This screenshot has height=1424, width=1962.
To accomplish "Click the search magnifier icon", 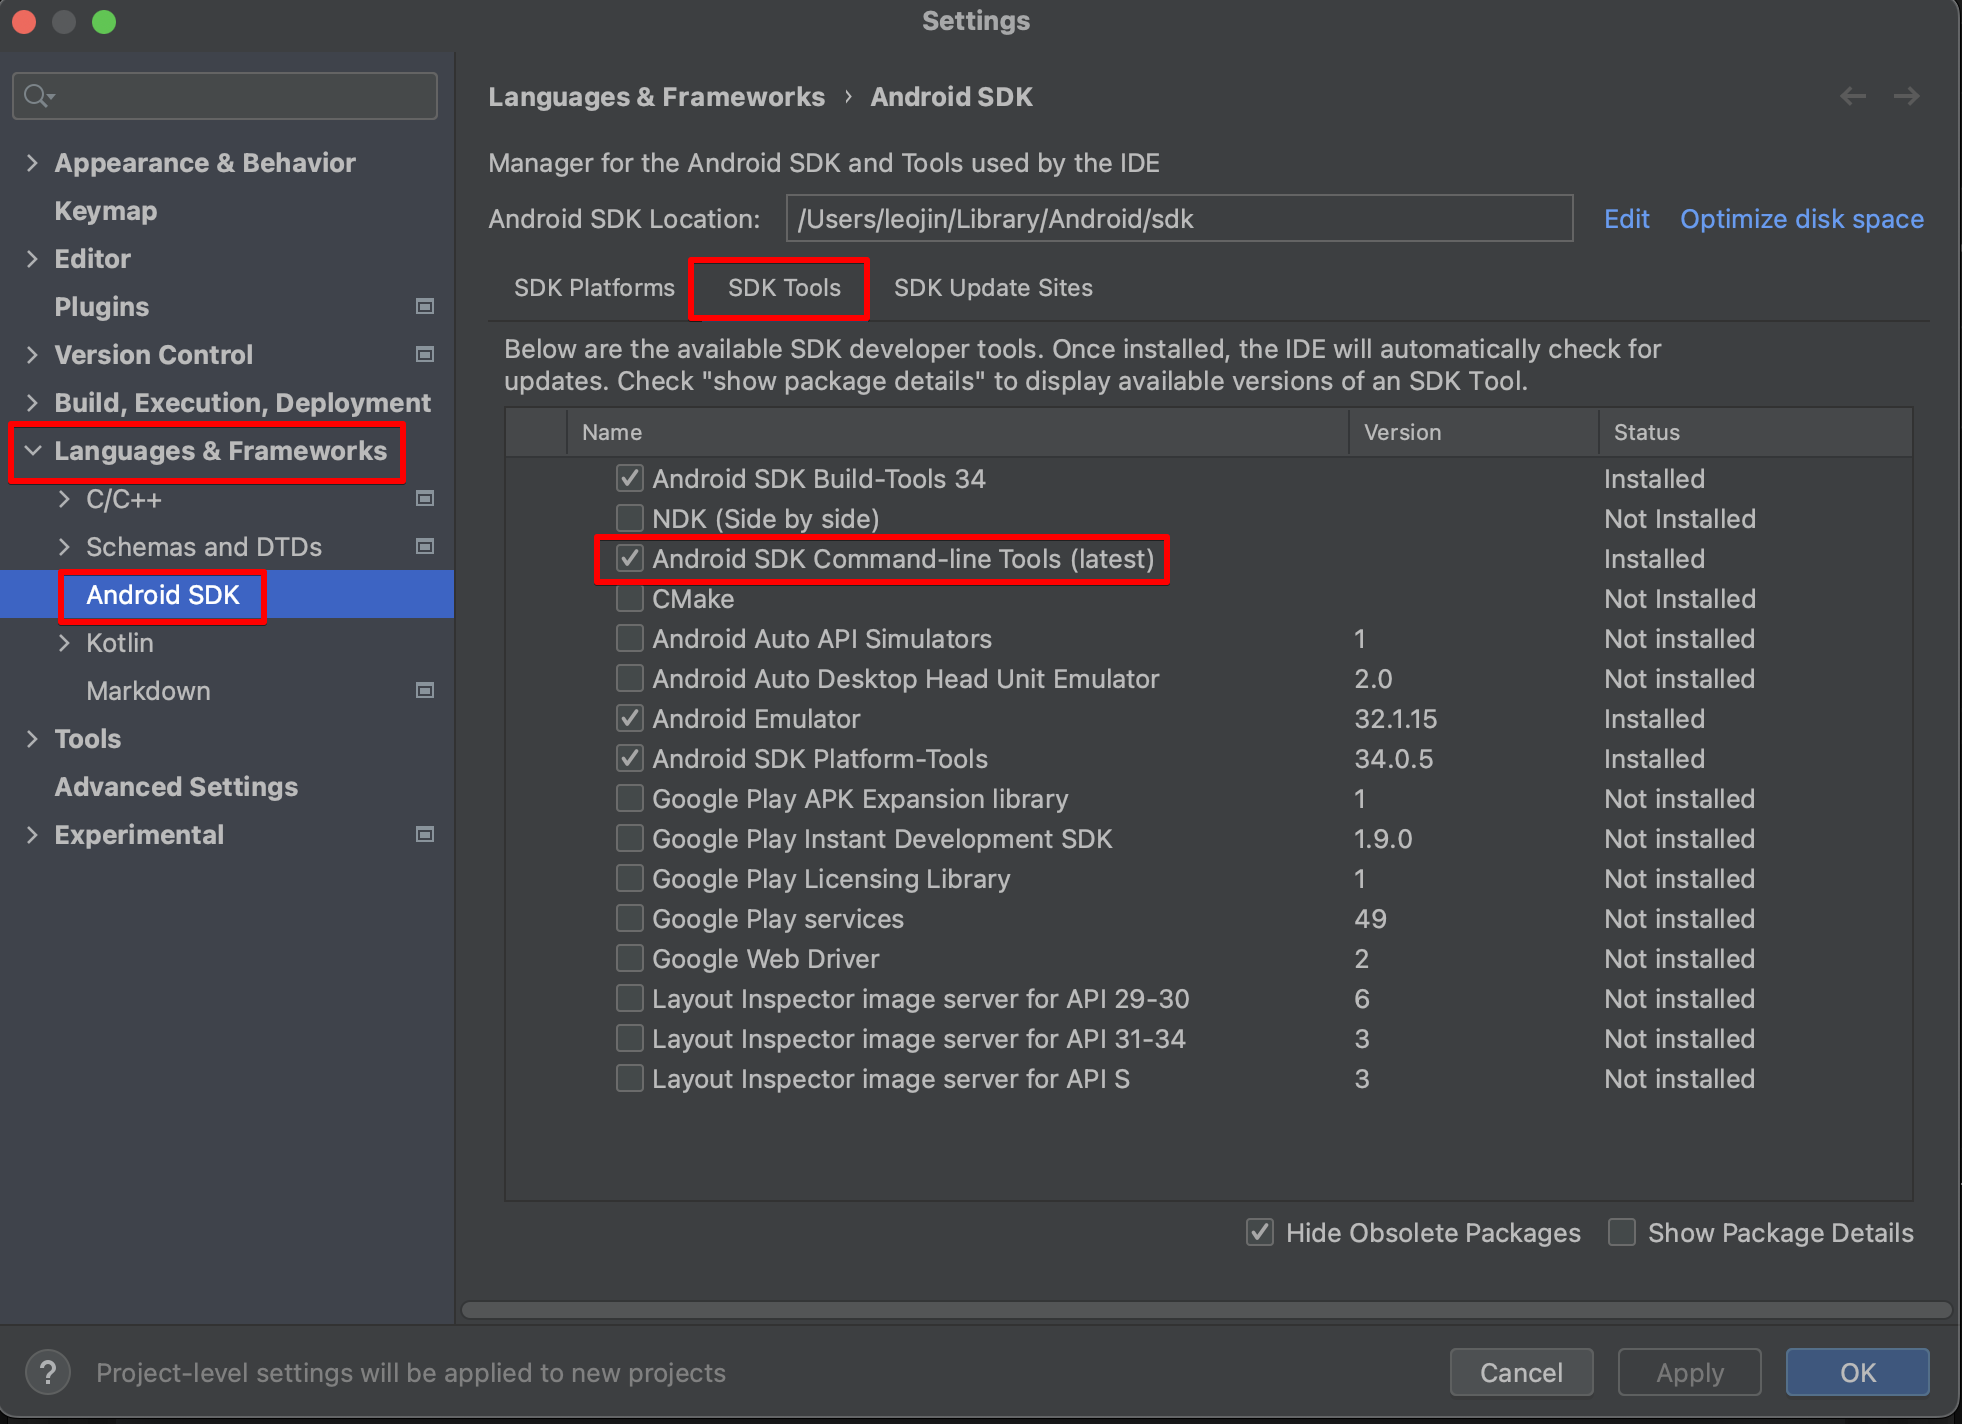I will 37,96.
